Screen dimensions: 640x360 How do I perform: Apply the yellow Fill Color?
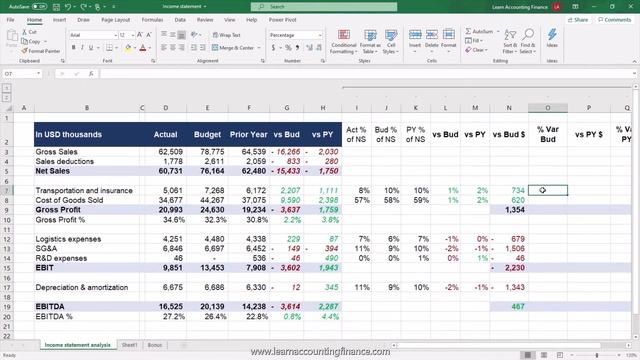[128, 48]
